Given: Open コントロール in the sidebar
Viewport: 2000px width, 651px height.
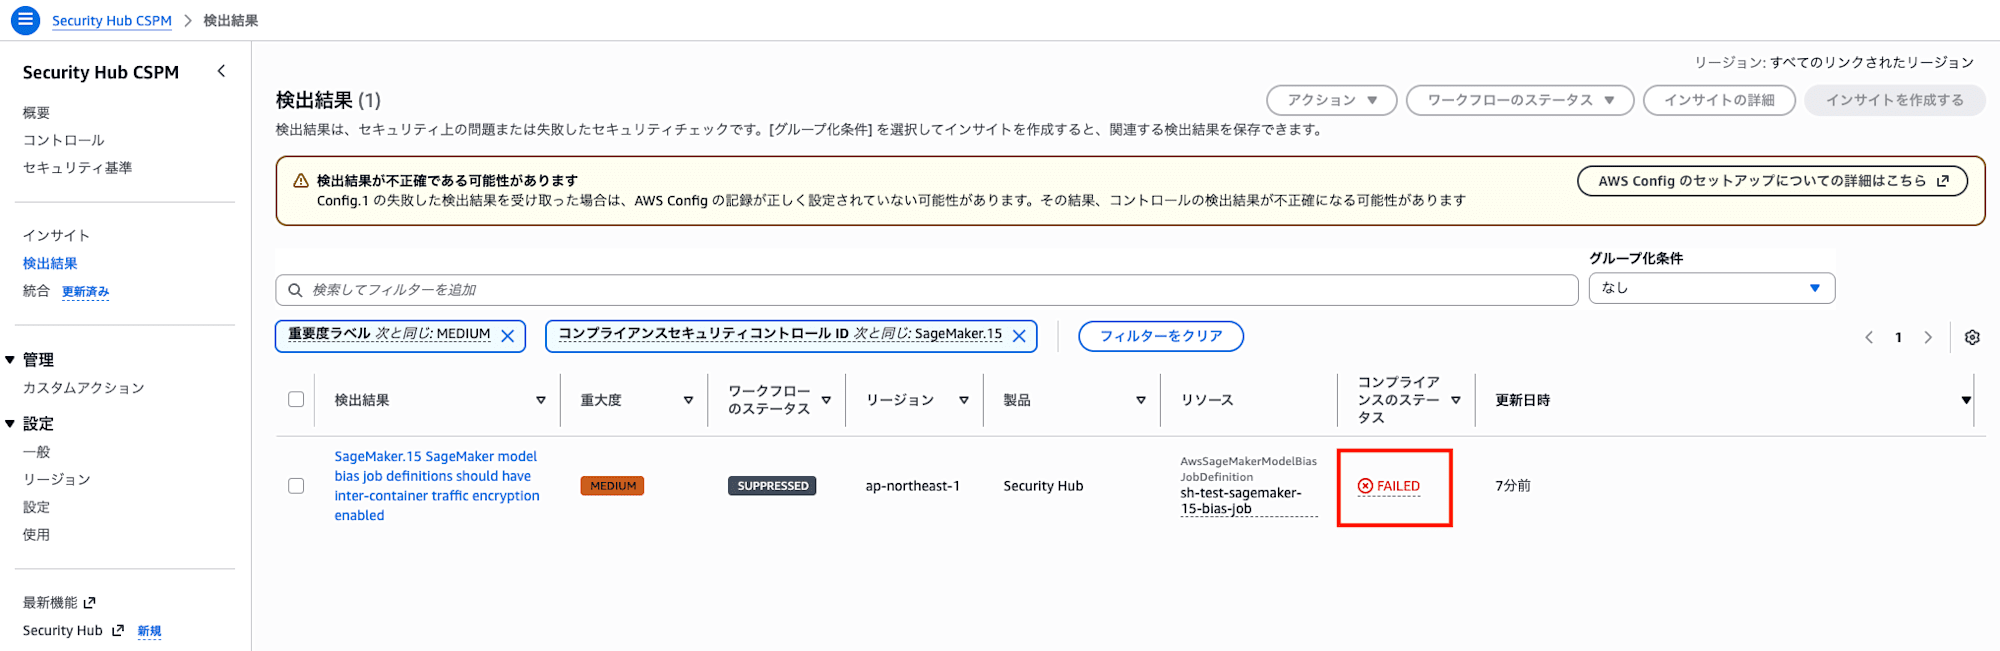Looking at the screenshot, I should pos(64,140).
